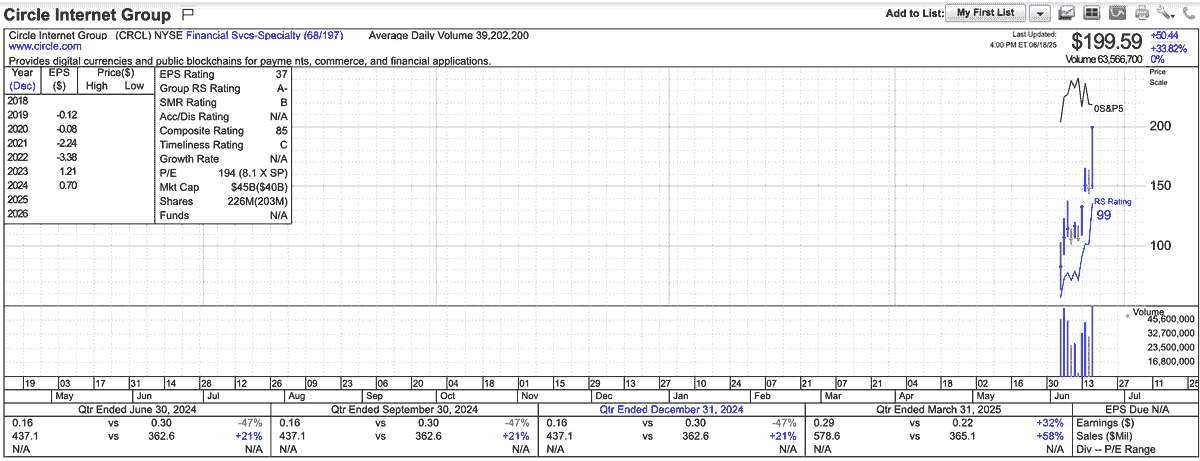Open the grid layout view icon
This screenshot has width=1200, height=461.
pos(1092,13)
